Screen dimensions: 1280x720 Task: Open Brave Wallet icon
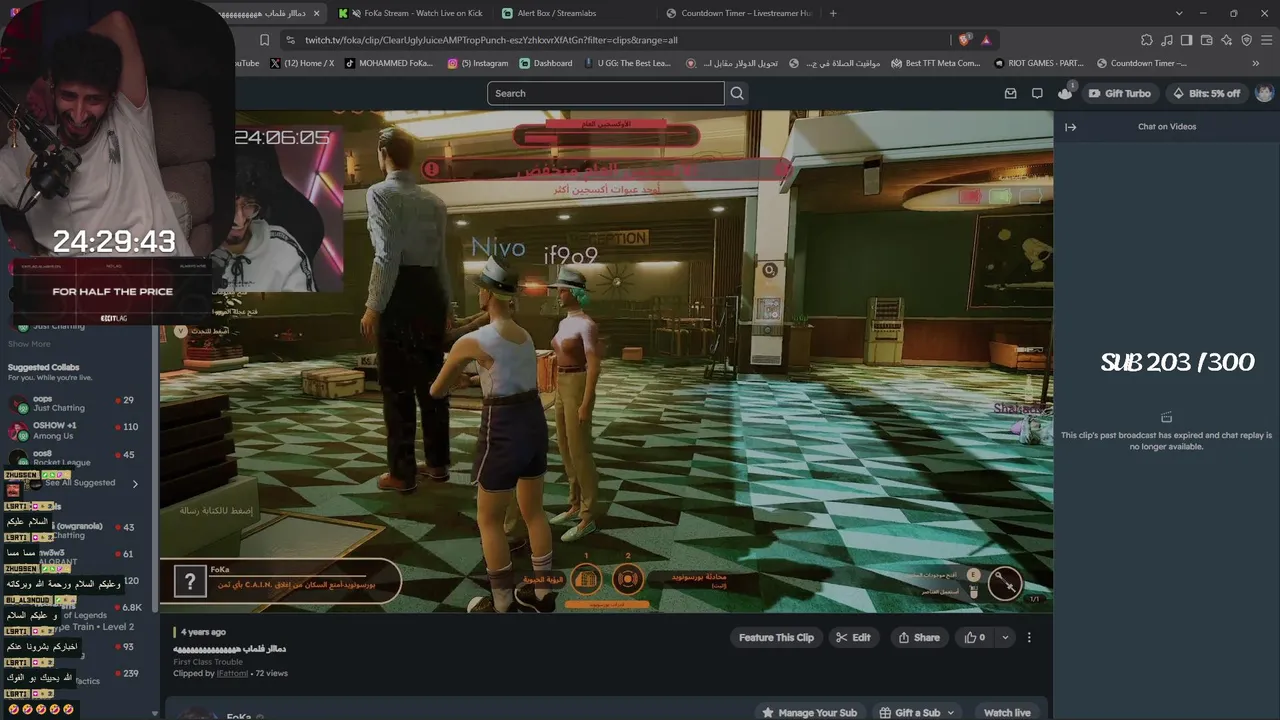pyautogui.click(x=1206, y=40)
